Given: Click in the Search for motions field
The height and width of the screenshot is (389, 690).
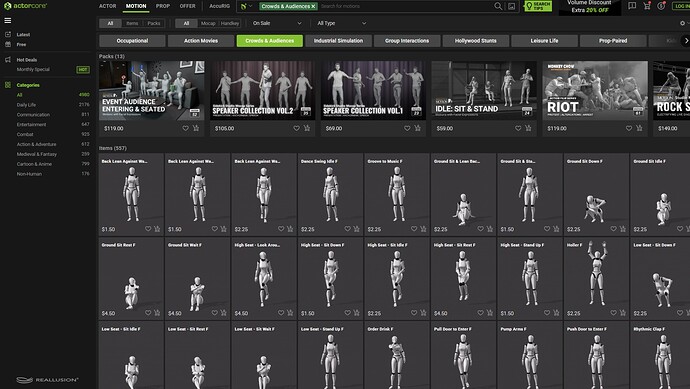Looking at the screenshot, I should [x=405, y=6].
